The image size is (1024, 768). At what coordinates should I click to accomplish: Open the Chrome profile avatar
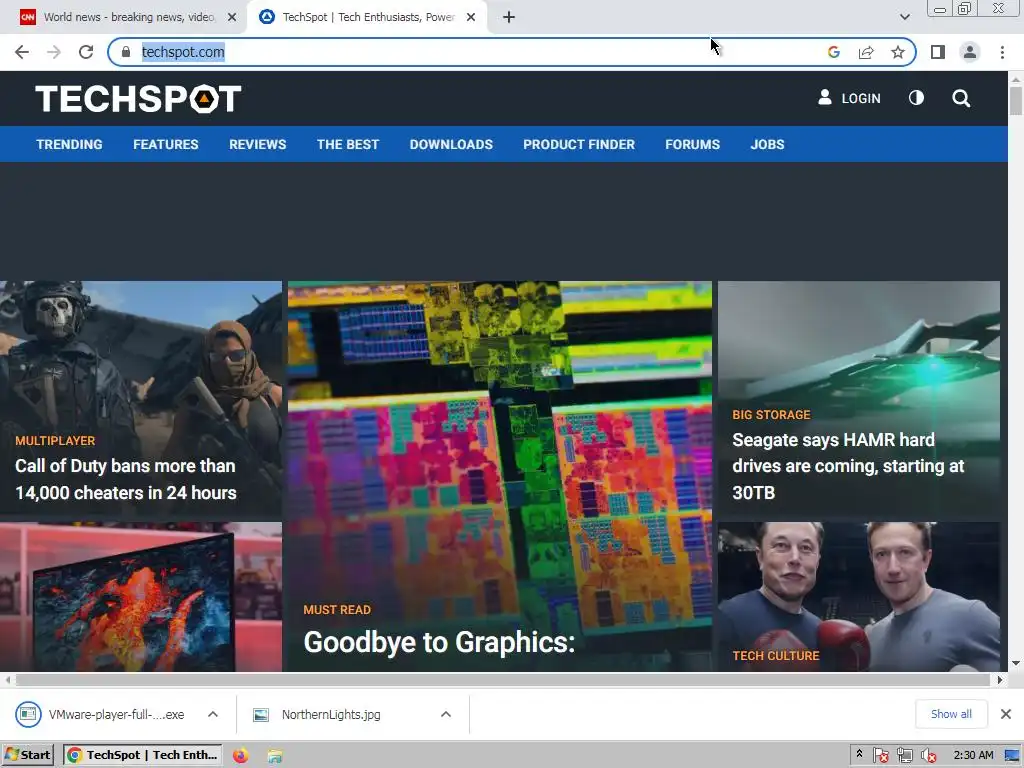pos(970,52)
